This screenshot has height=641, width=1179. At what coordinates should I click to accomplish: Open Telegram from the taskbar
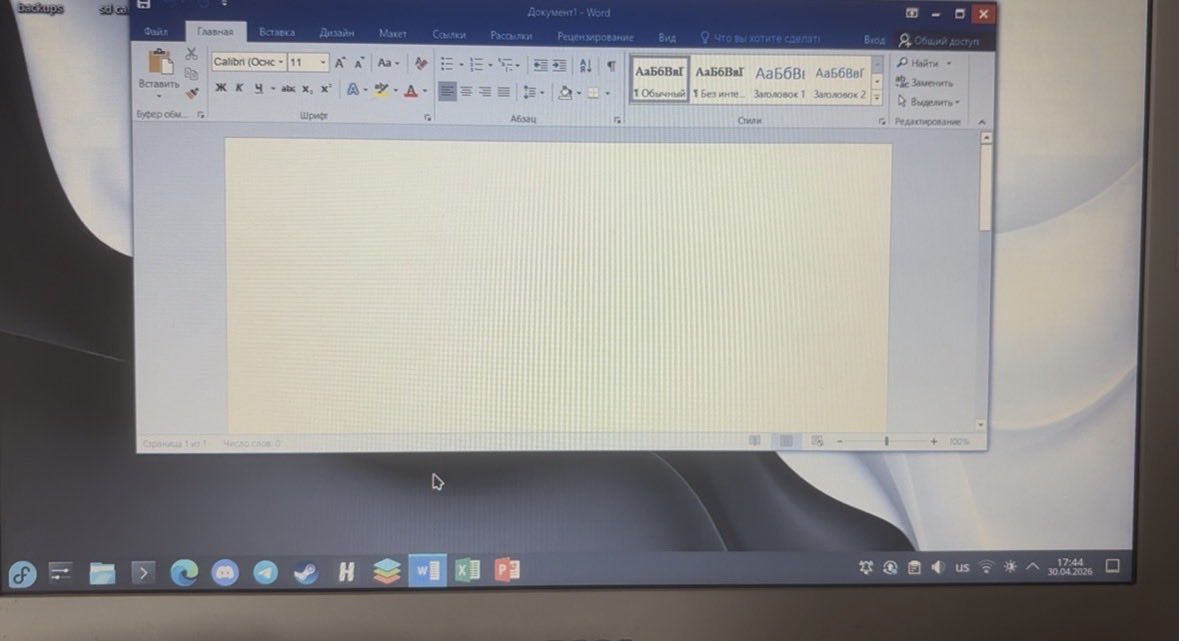265,573
